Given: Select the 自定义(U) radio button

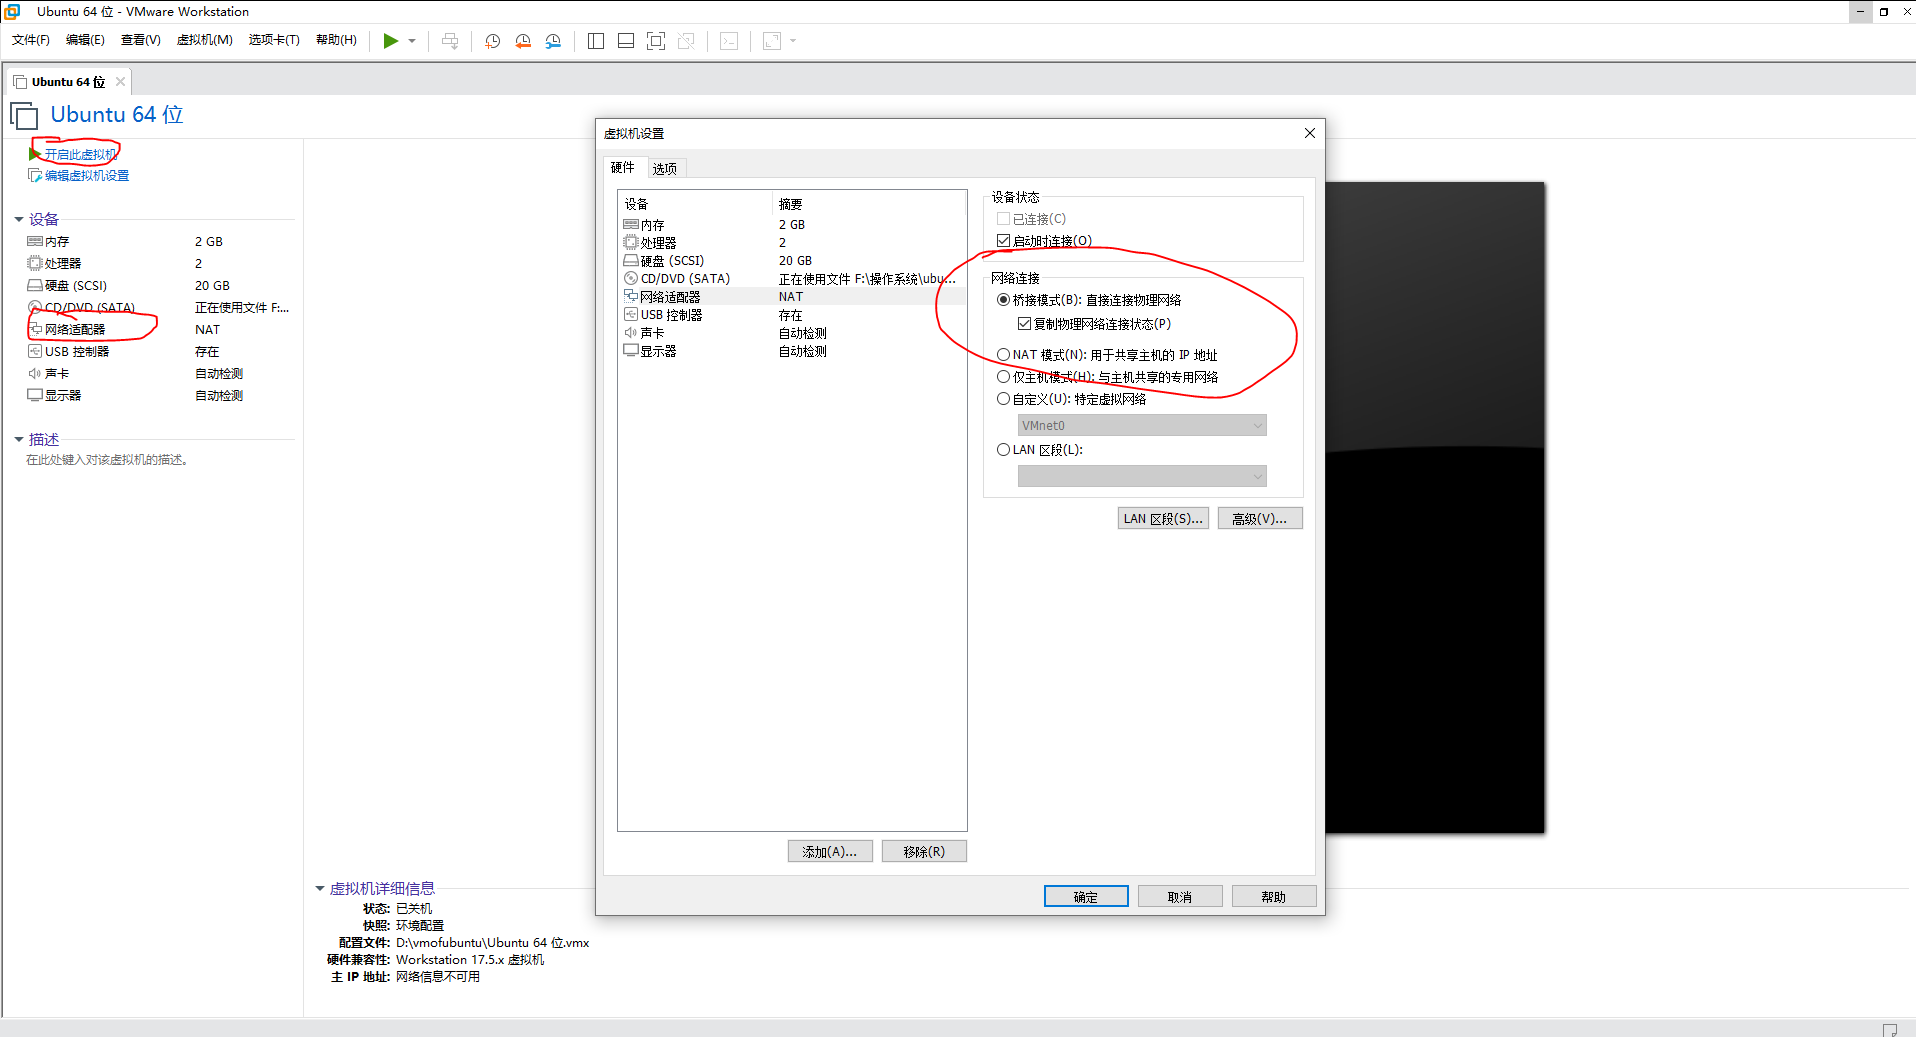Looking at the screenshot, I should tap(1003, 399).
